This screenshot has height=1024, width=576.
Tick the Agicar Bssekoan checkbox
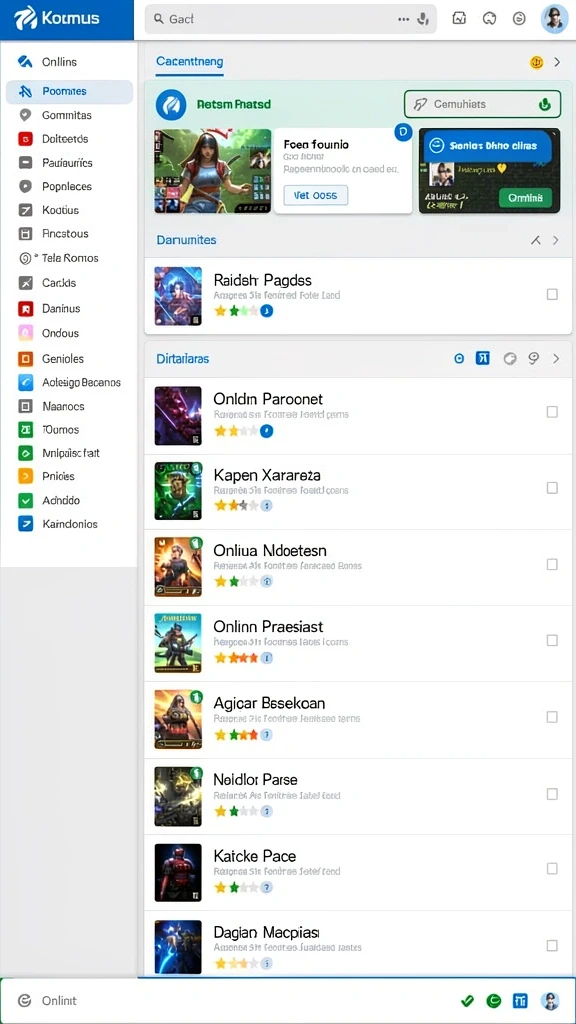pos(552,717)
